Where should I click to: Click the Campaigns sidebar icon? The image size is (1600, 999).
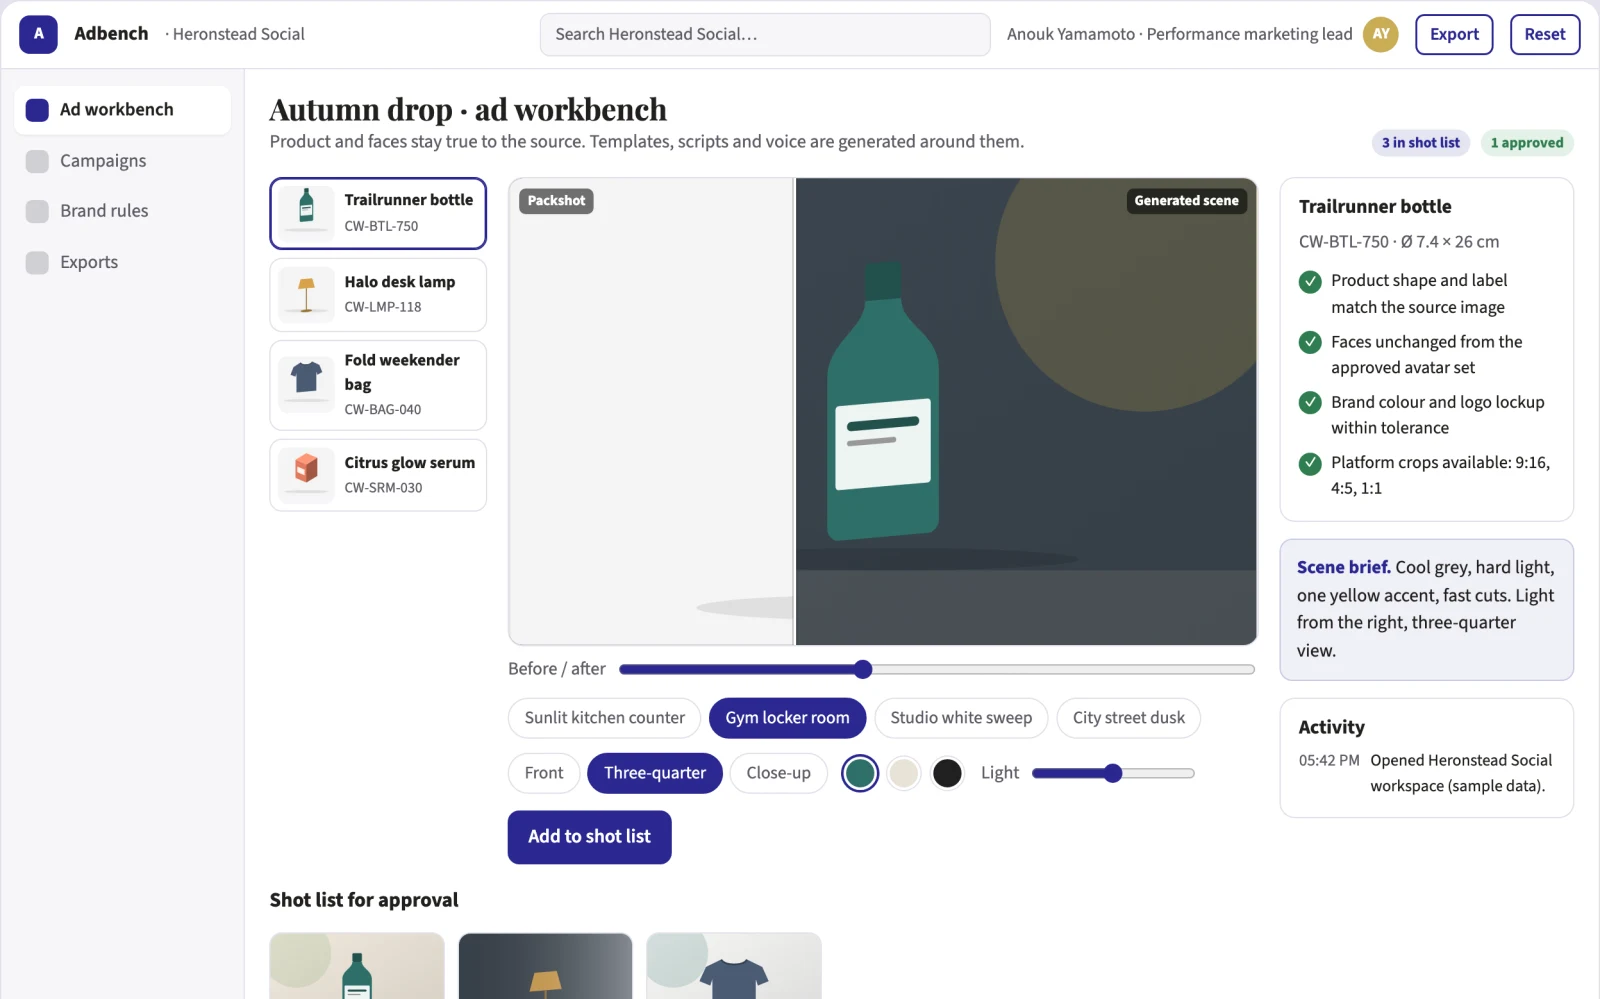tap(37, 161)
